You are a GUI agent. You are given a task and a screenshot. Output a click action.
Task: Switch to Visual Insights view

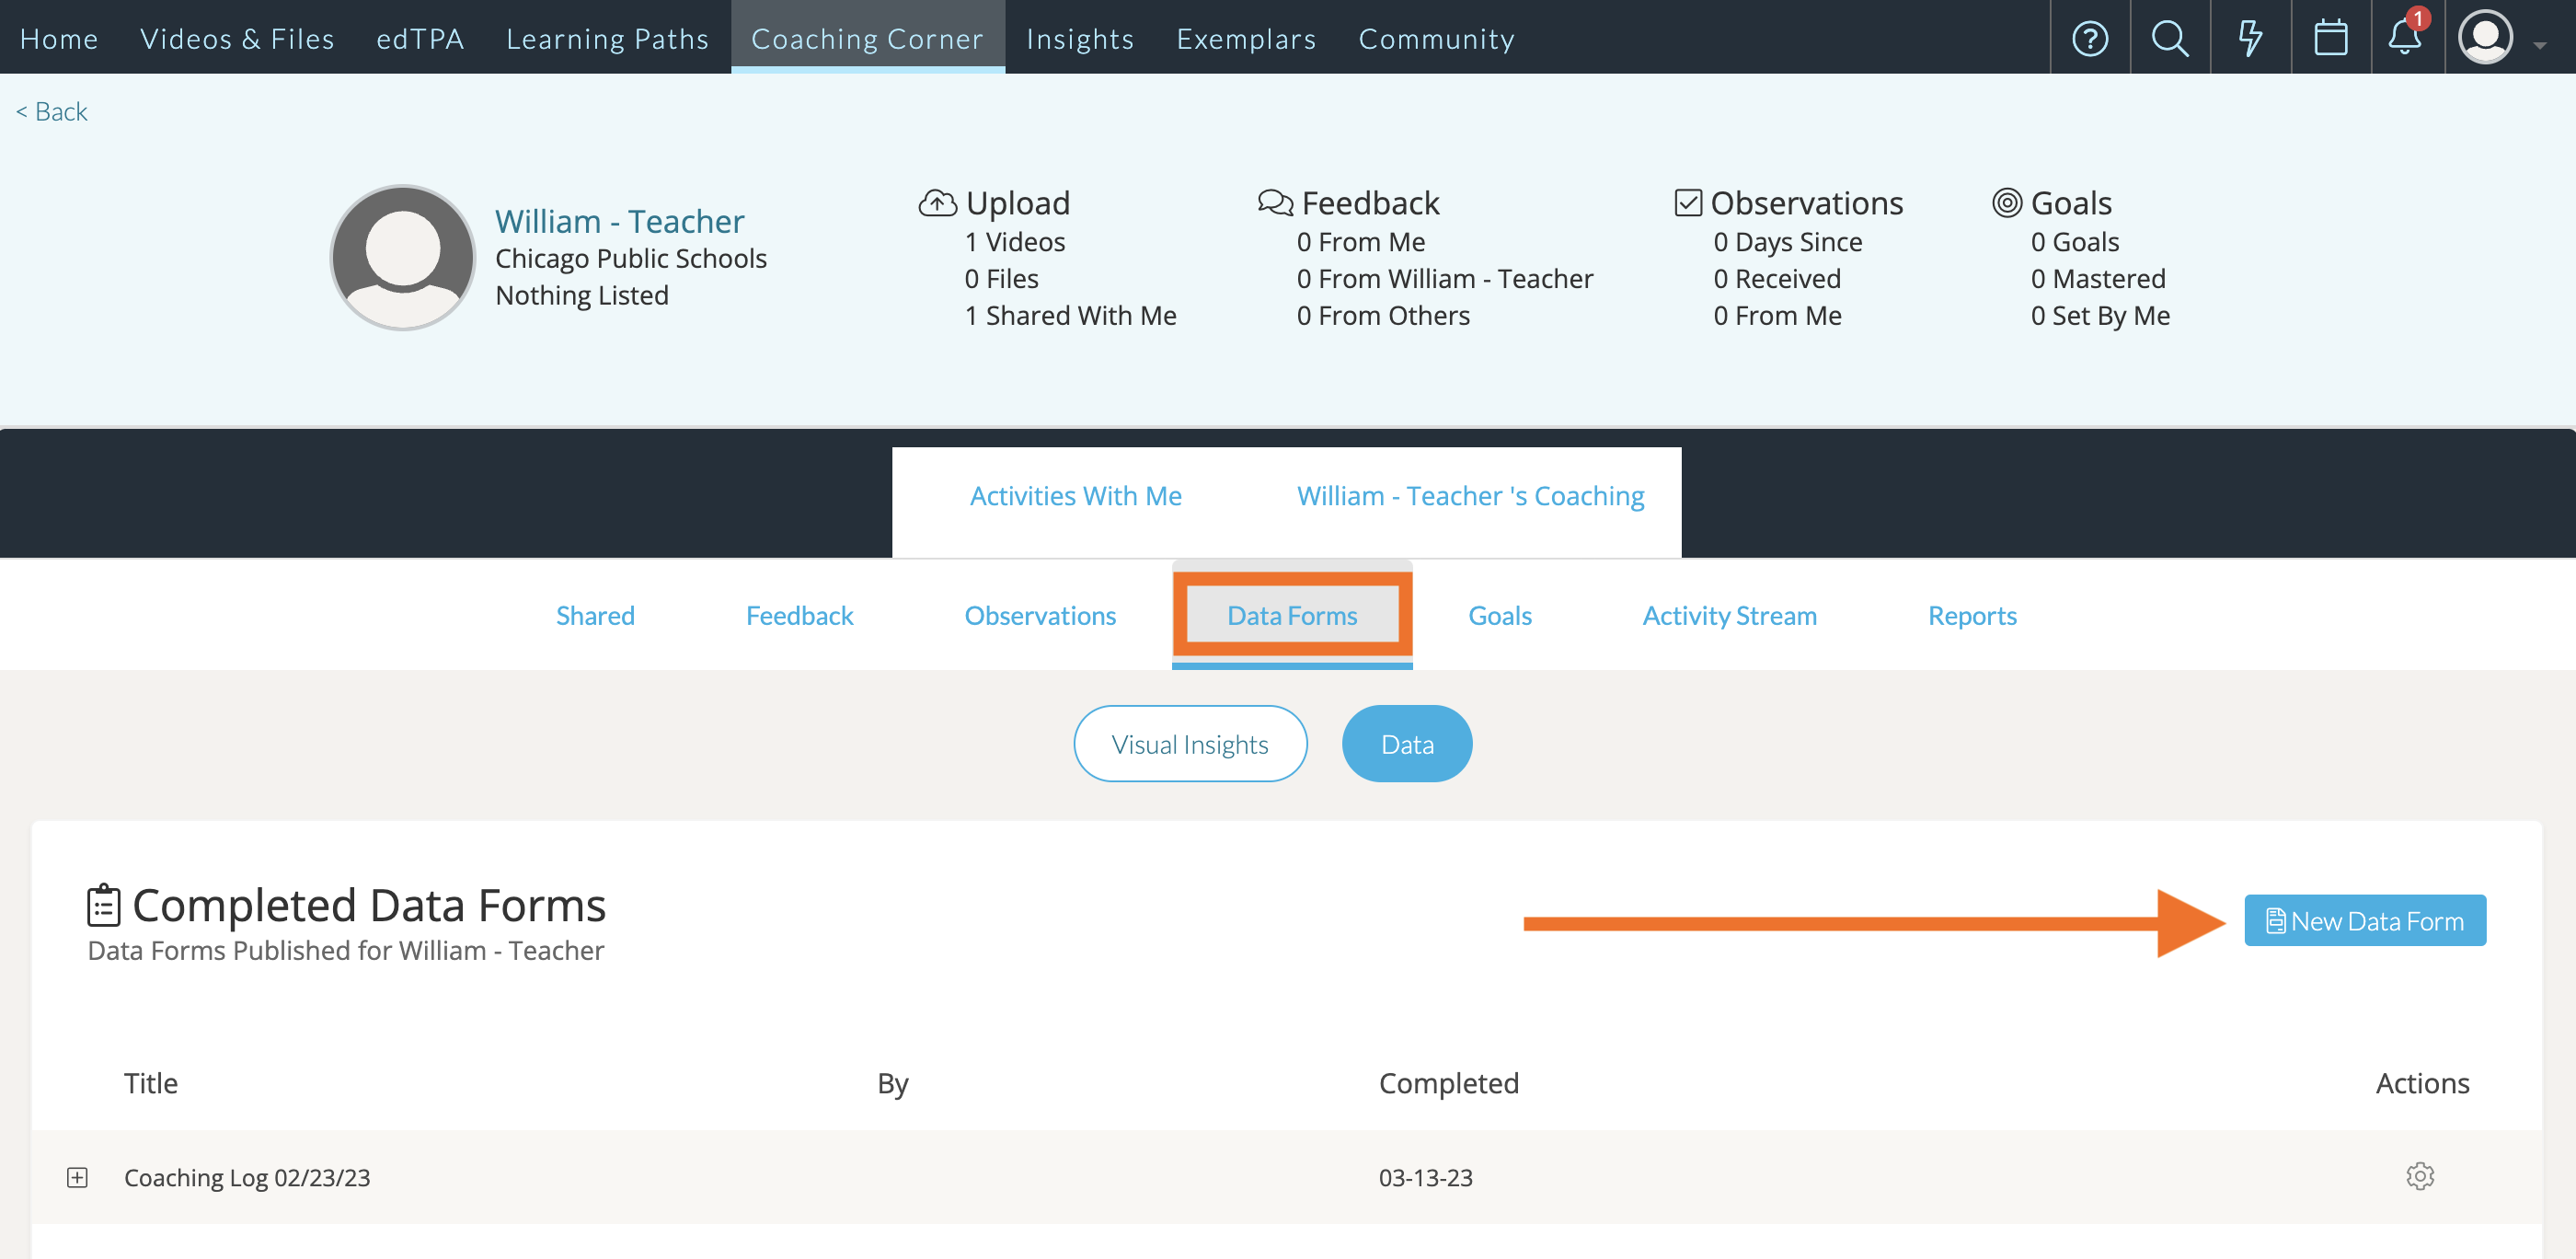pos(1189,744)
